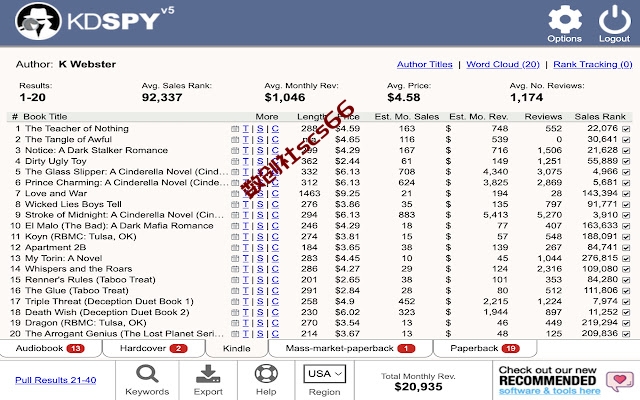640x400 pixels.
Task: Click calendar icon for El Malo row
Action: [235, 226]
